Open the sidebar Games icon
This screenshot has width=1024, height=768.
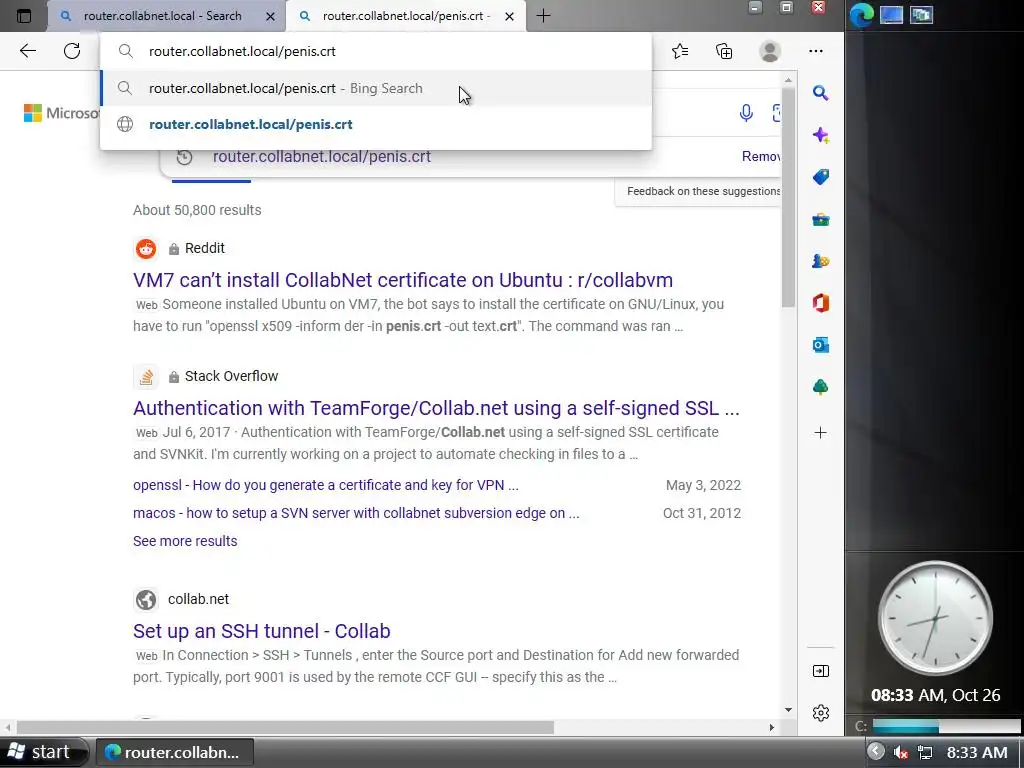point(821,261)
